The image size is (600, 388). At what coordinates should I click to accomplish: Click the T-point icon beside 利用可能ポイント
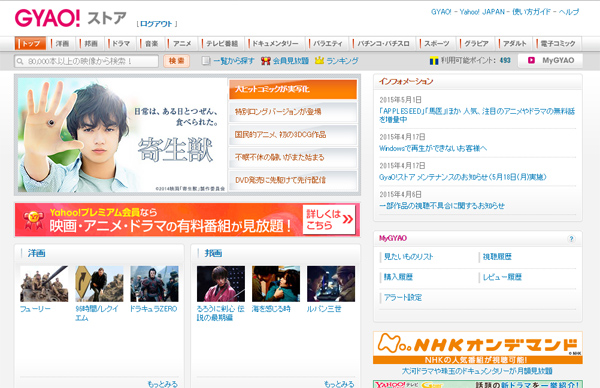pos(434,60)
